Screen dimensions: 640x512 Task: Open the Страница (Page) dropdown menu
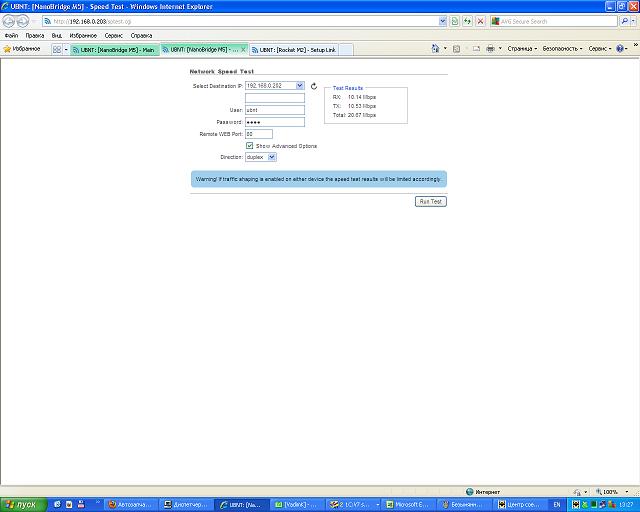(x=522, y=49)
